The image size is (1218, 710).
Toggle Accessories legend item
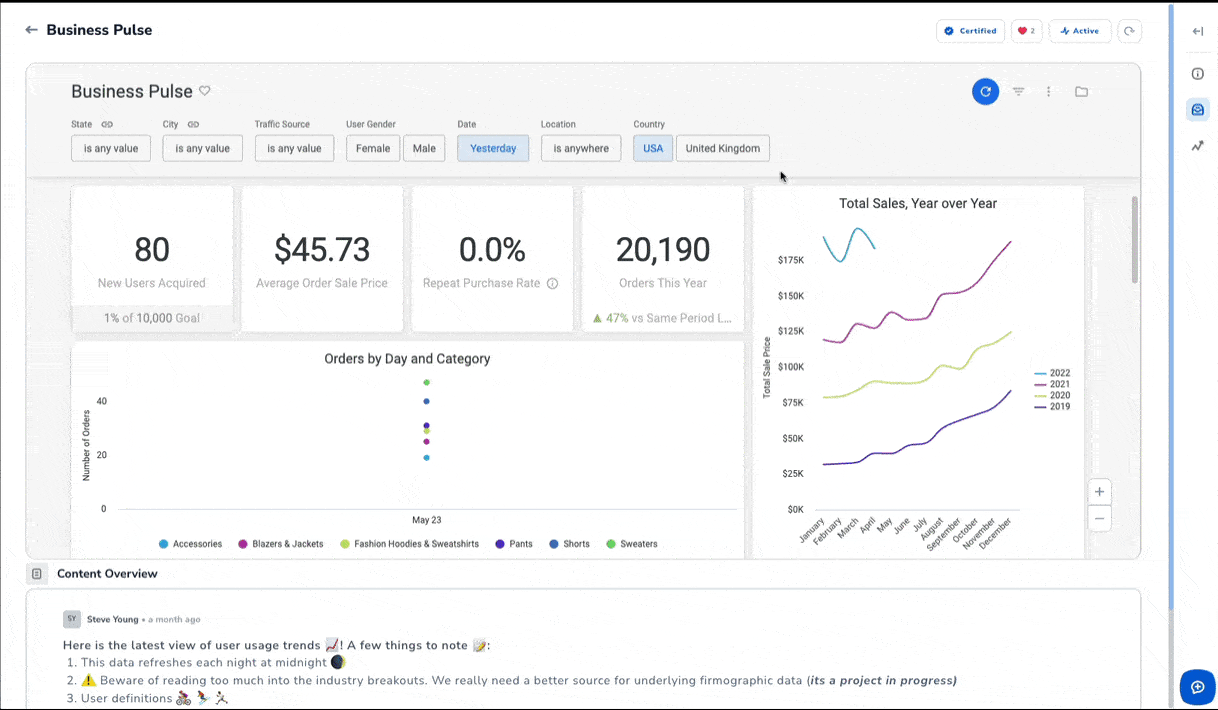pyautogui.click(x=190, y=544)
